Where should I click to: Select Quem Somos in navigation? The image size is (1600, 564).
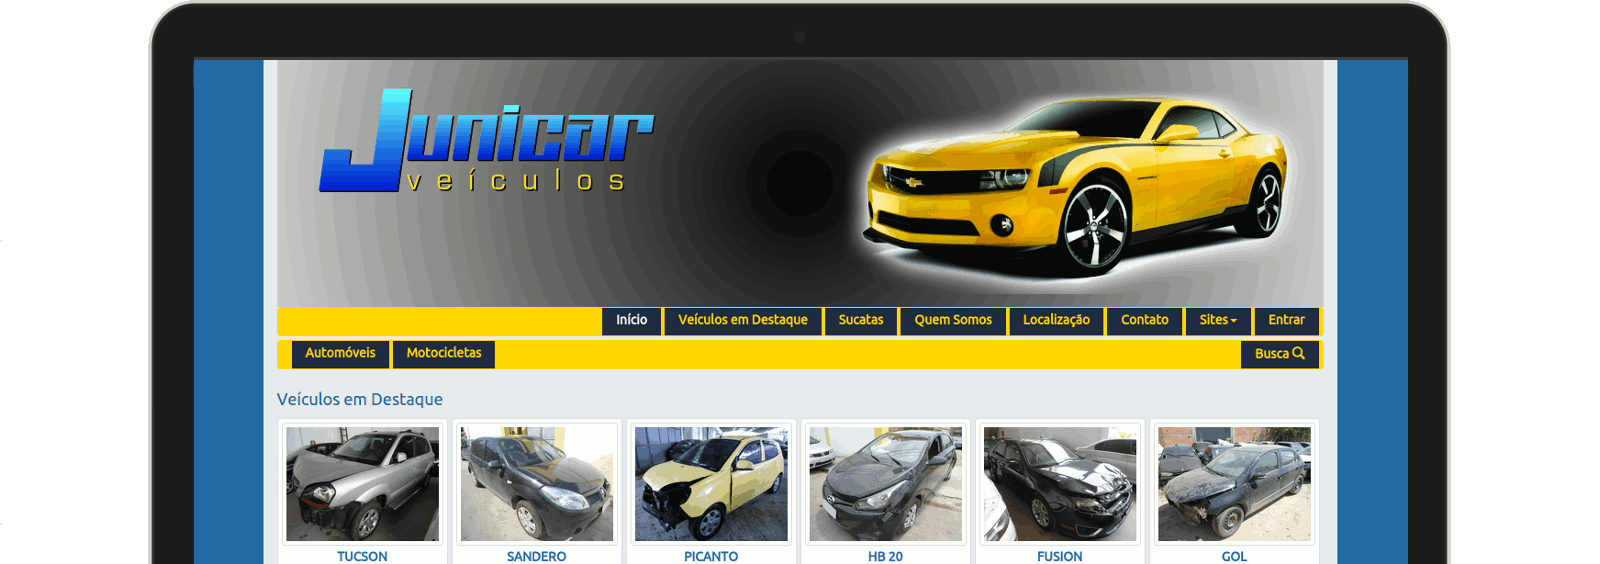952,320
